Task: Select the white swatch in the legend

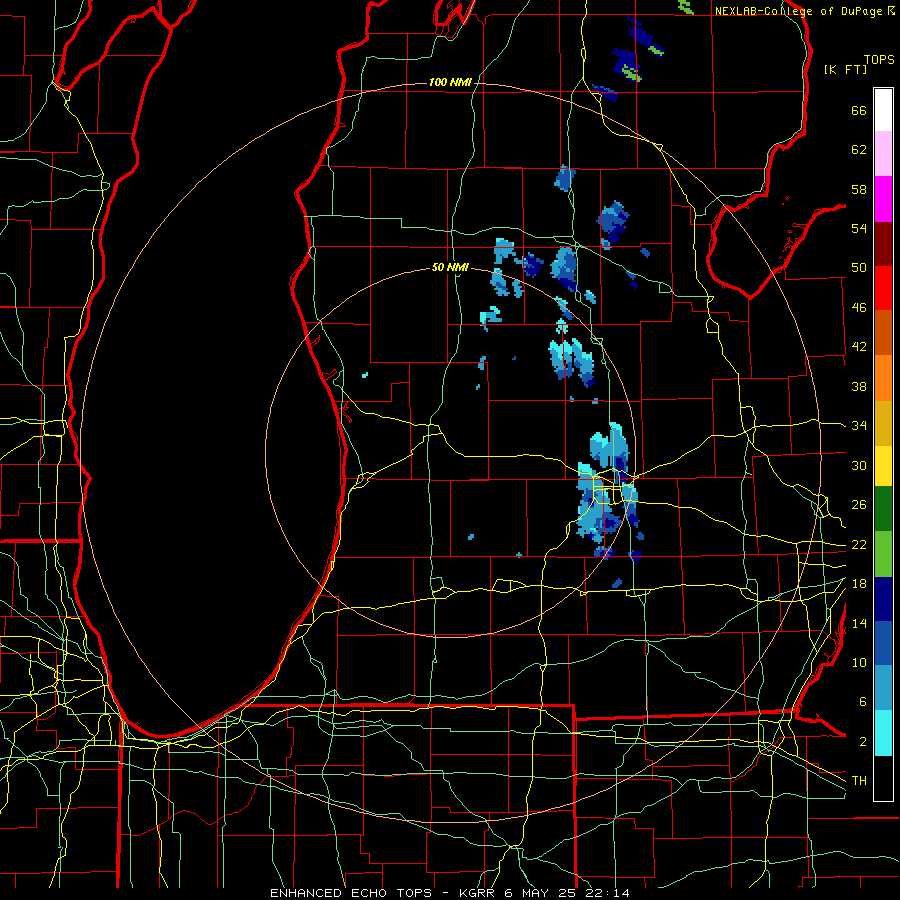Action: 883,110
